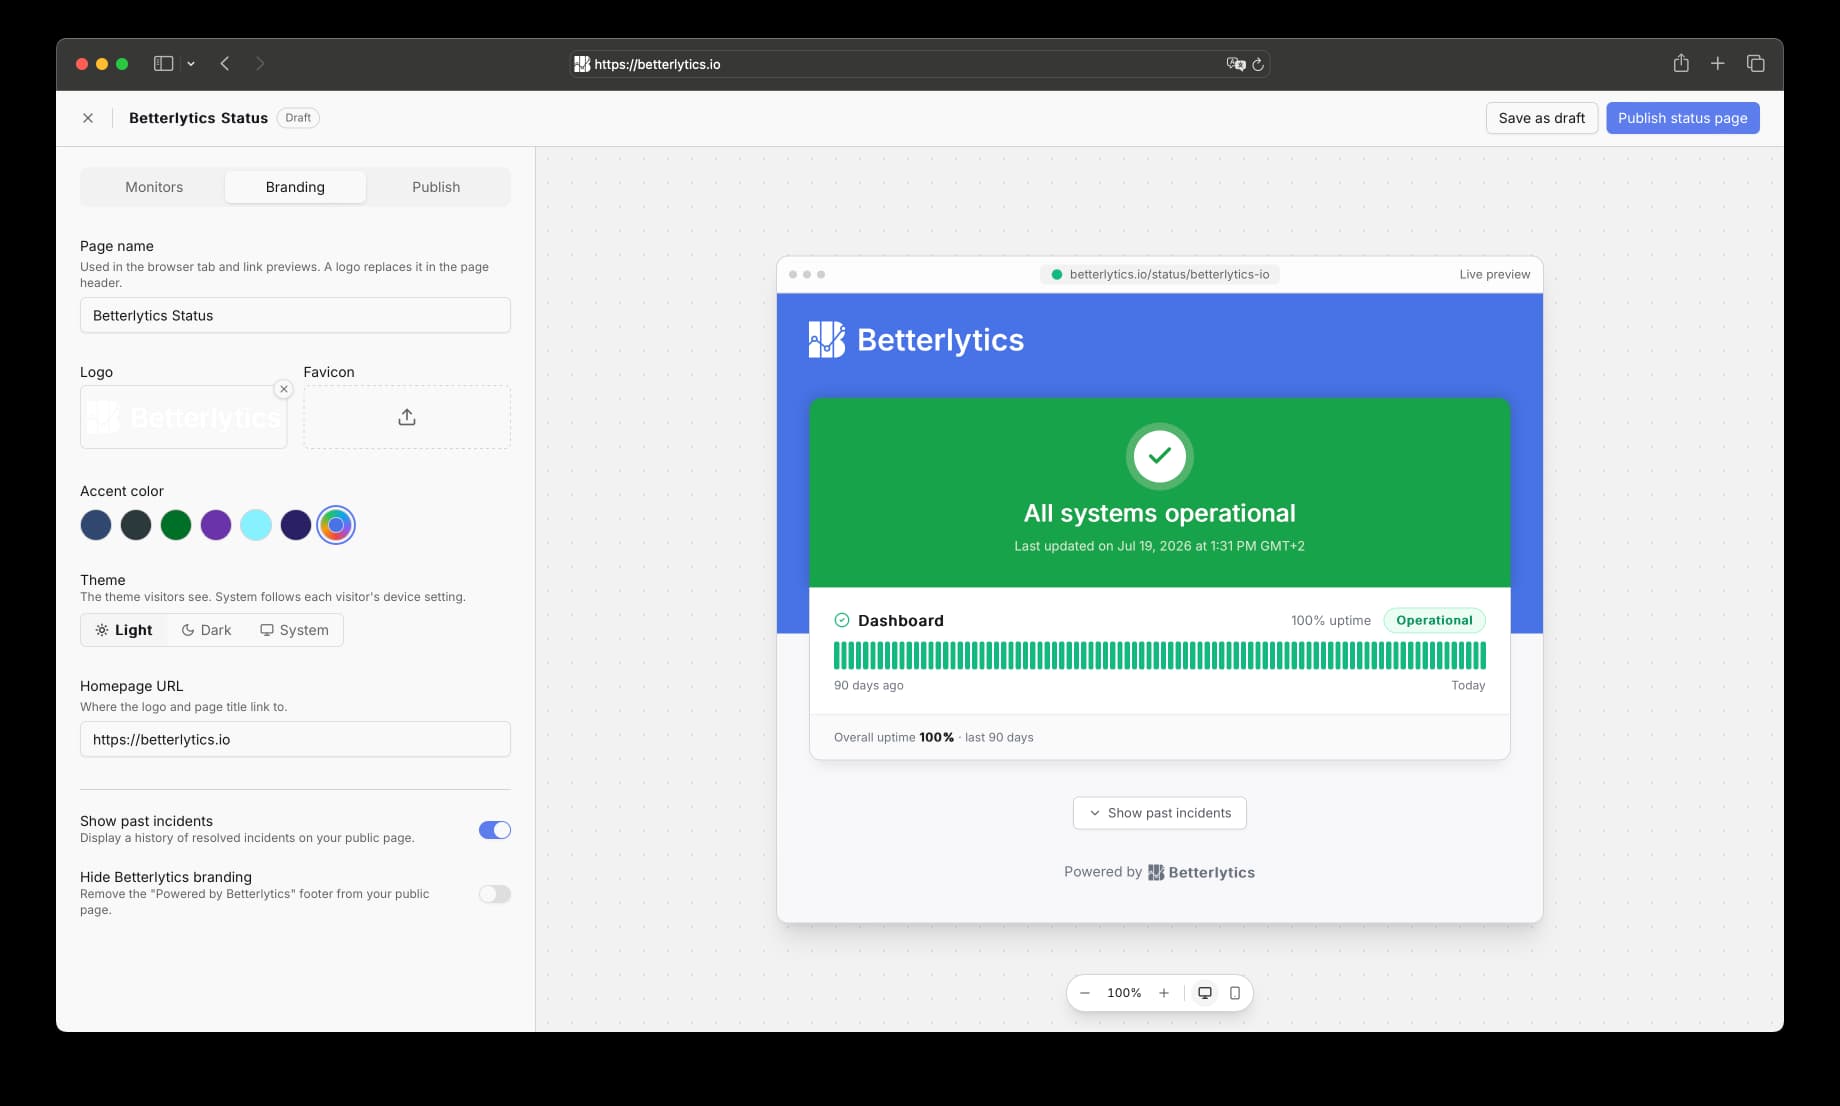Click the browser address bar

pyautogui.click(x=920, y=64)
